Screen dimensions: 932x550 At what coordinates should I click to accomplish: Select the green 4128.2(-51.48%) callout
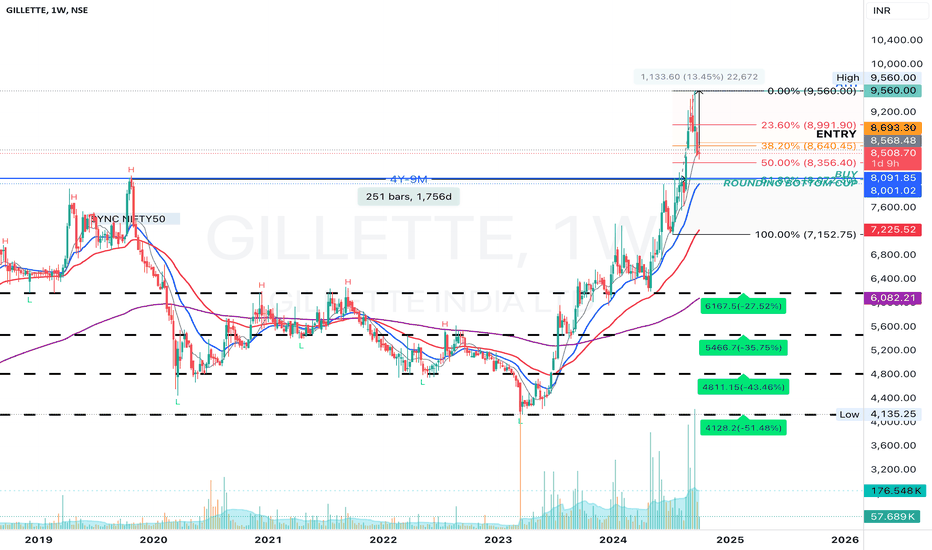(743, 427)
